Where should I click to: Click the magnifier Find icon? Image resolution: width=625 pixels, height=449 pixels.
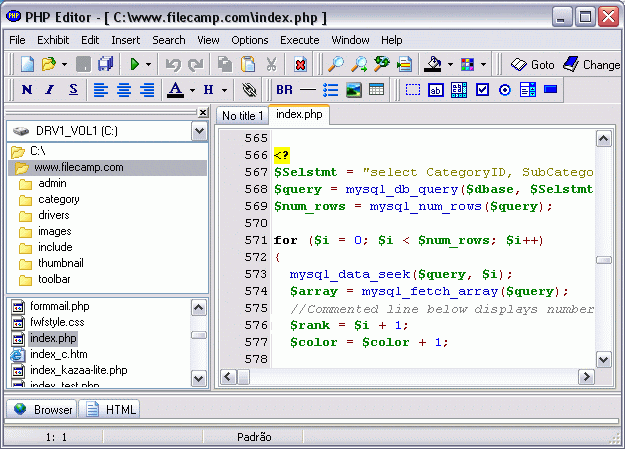(336, 64)
